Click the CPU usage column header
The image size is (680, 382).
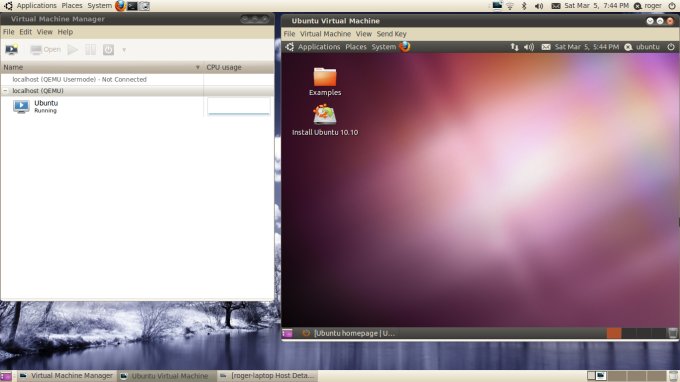click(x=239, y=67)
